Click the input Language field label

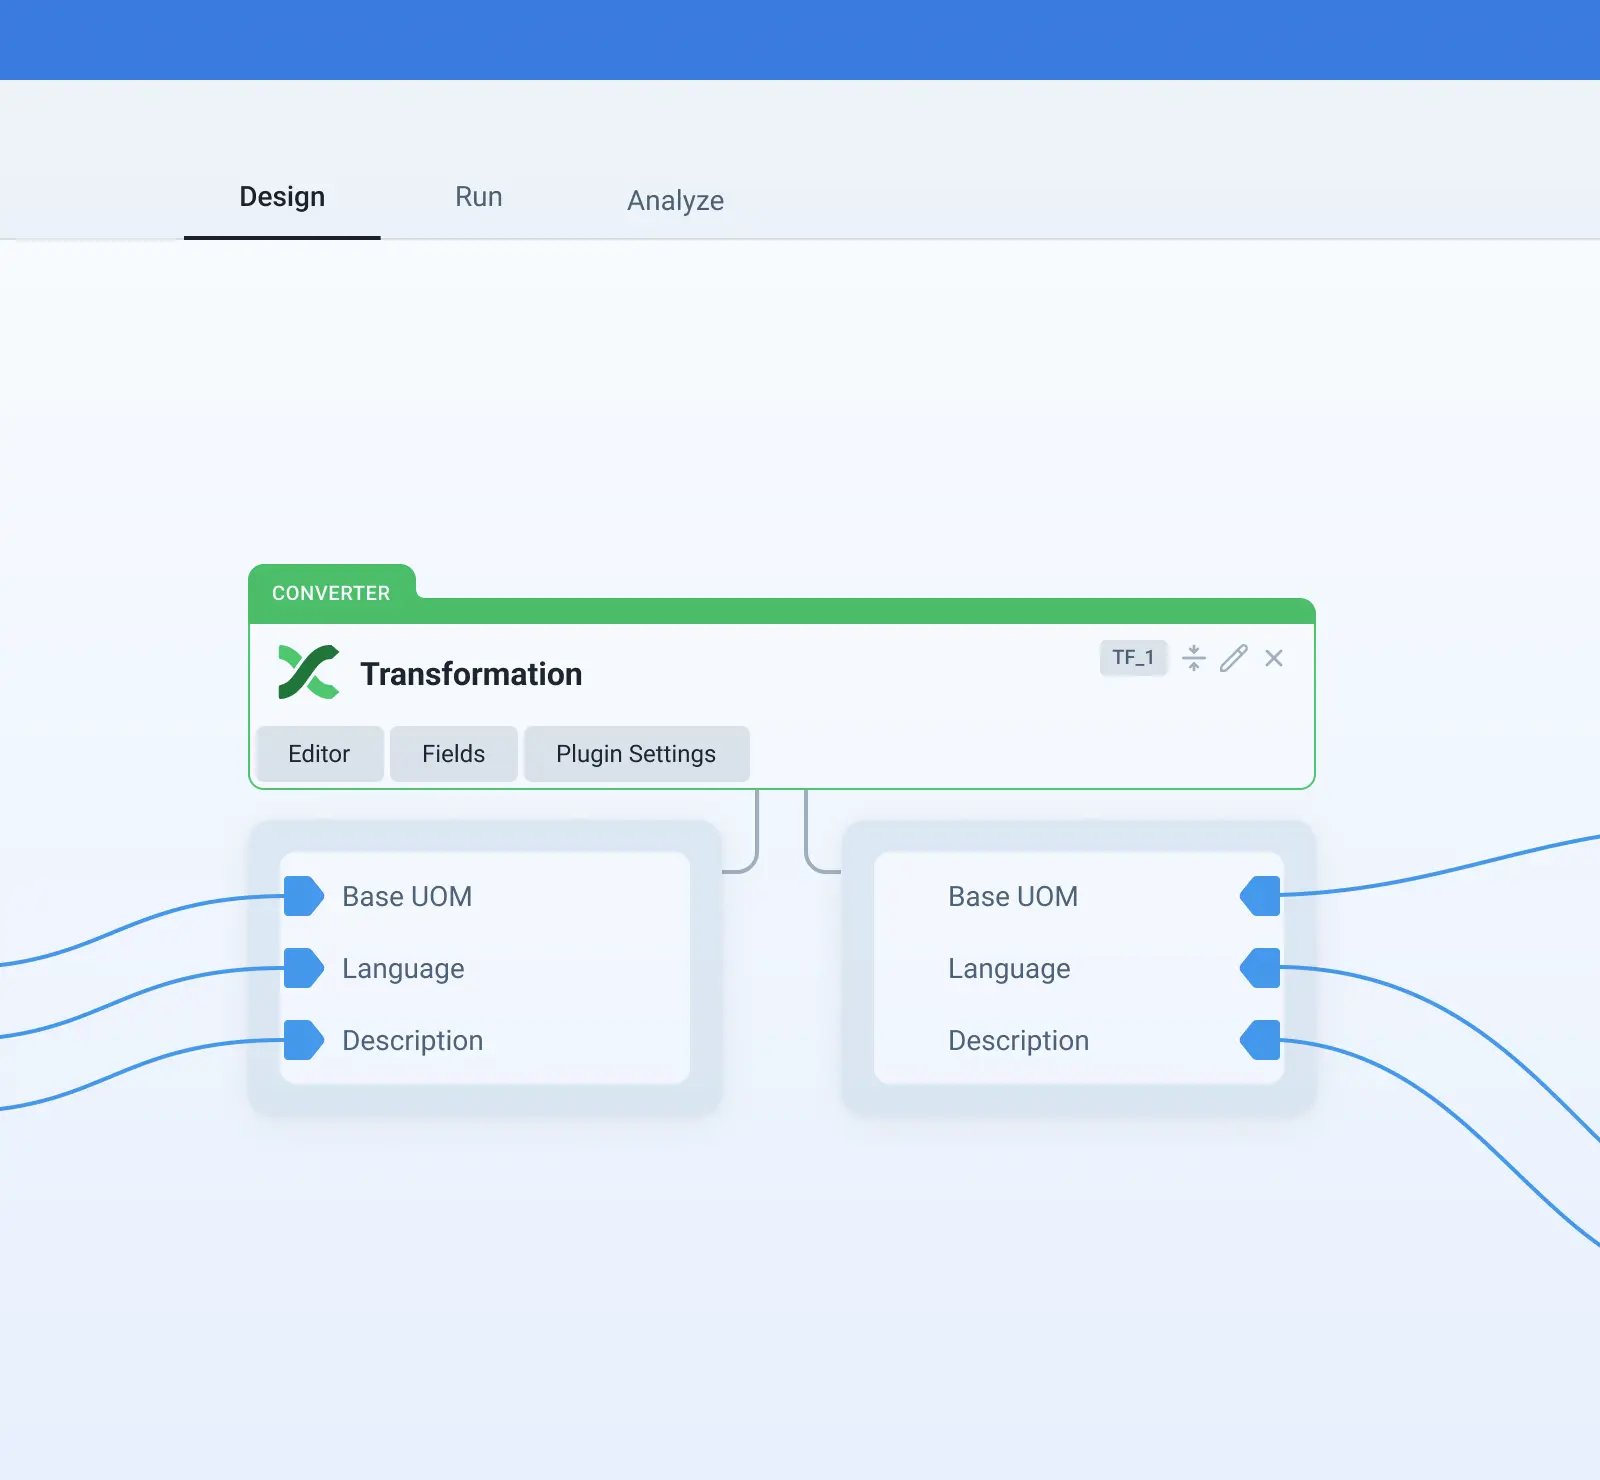coord(403,969)
